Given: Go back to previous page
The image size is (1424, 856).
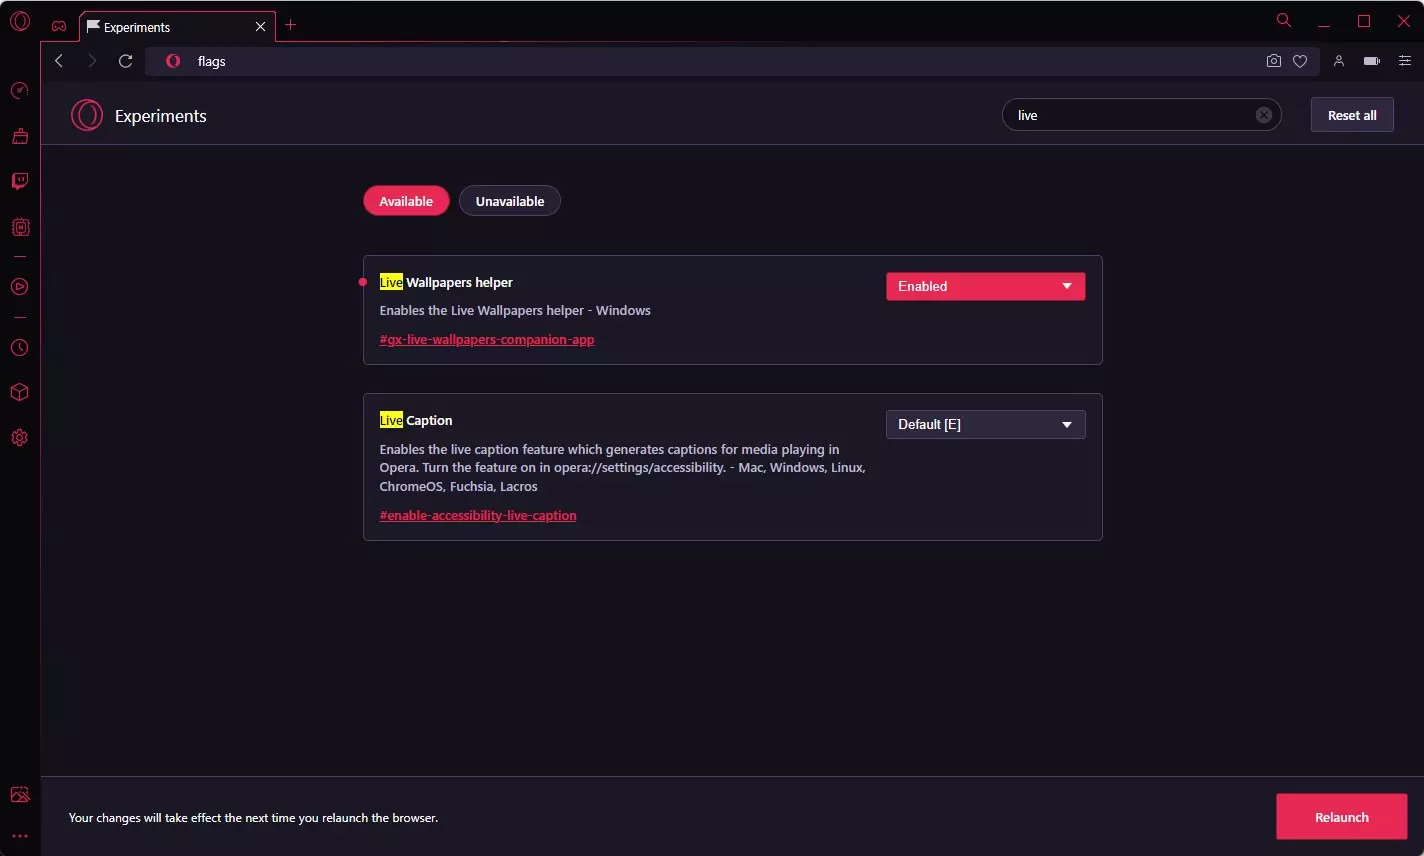Looking at the screenshot, I should coord(59,61).
